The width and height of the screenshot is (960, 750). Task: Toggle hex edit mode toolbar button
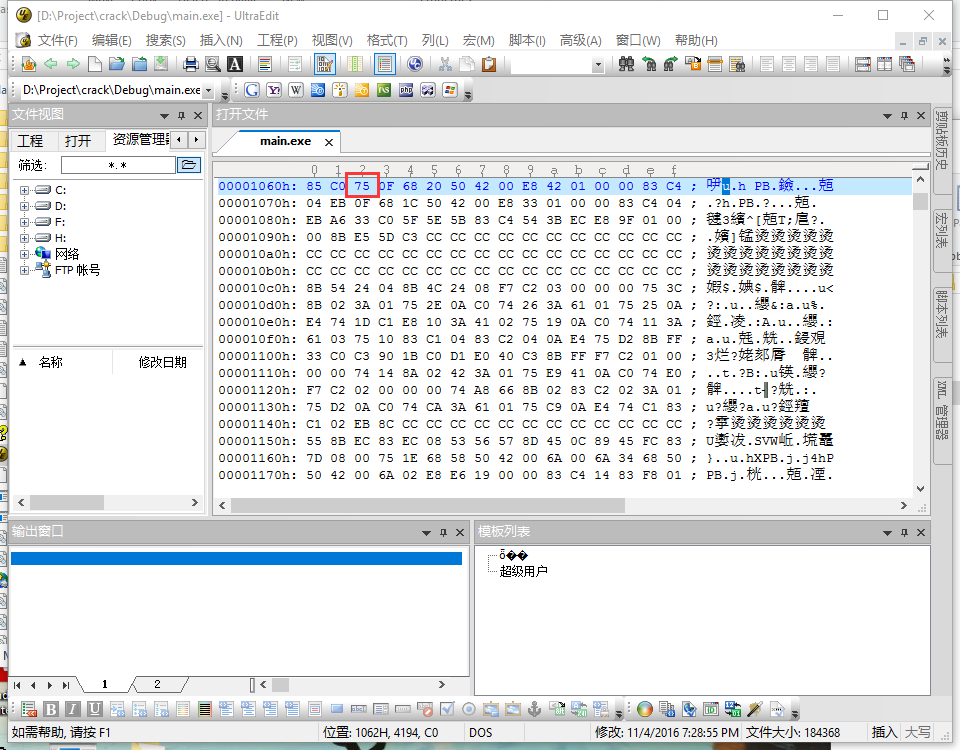324,64
